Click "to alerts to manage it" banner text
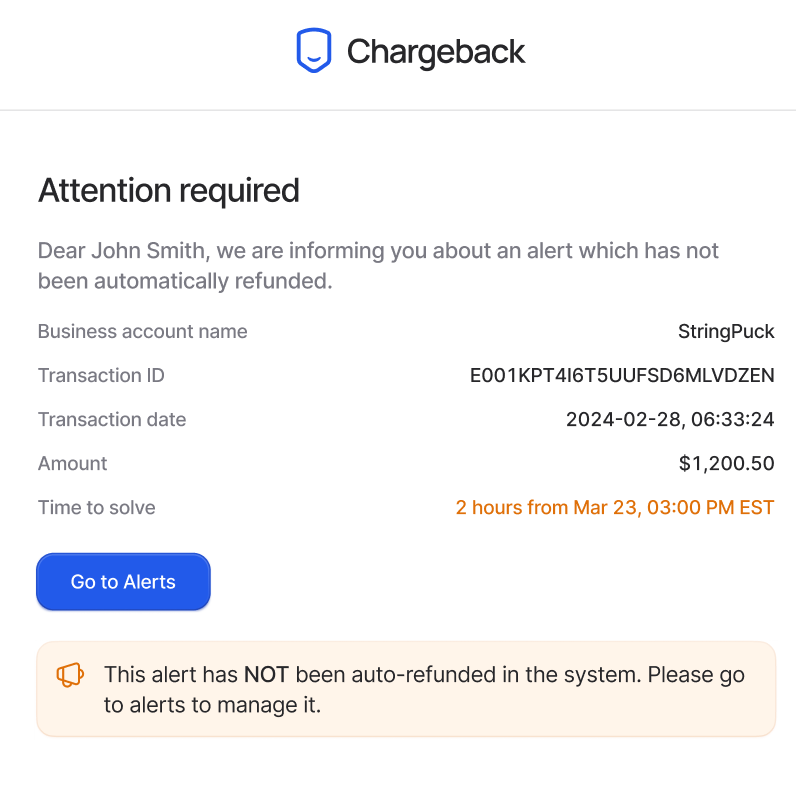The width and height of the screenshot is (796, 789). [212, 705]
